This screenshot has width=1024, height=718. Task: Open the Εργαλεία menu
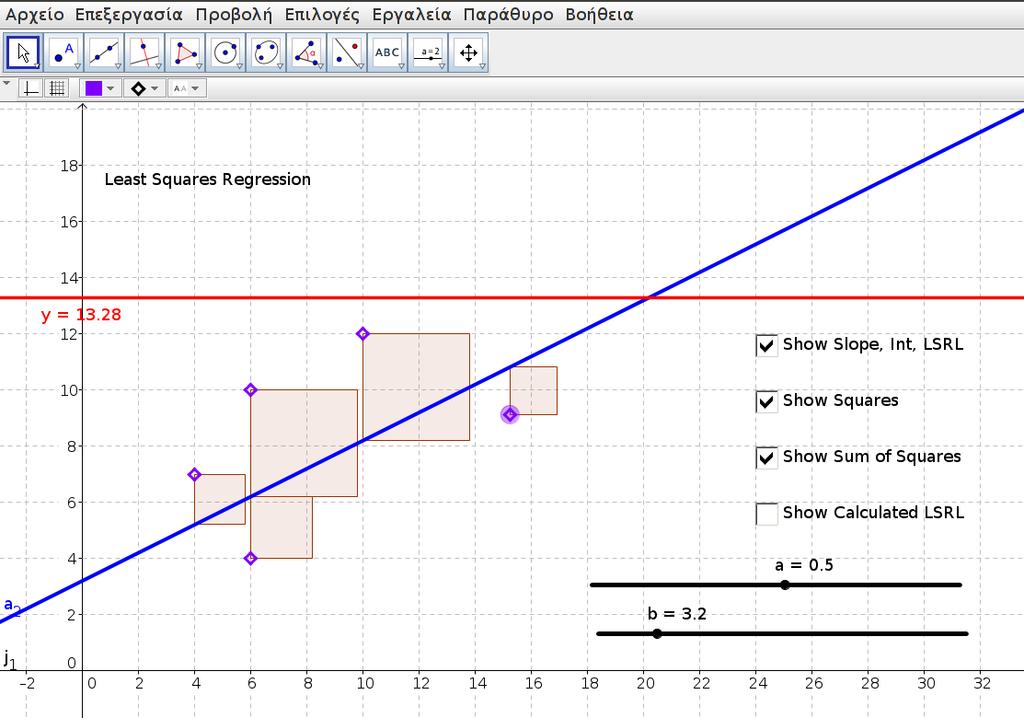tap(411, 14)
